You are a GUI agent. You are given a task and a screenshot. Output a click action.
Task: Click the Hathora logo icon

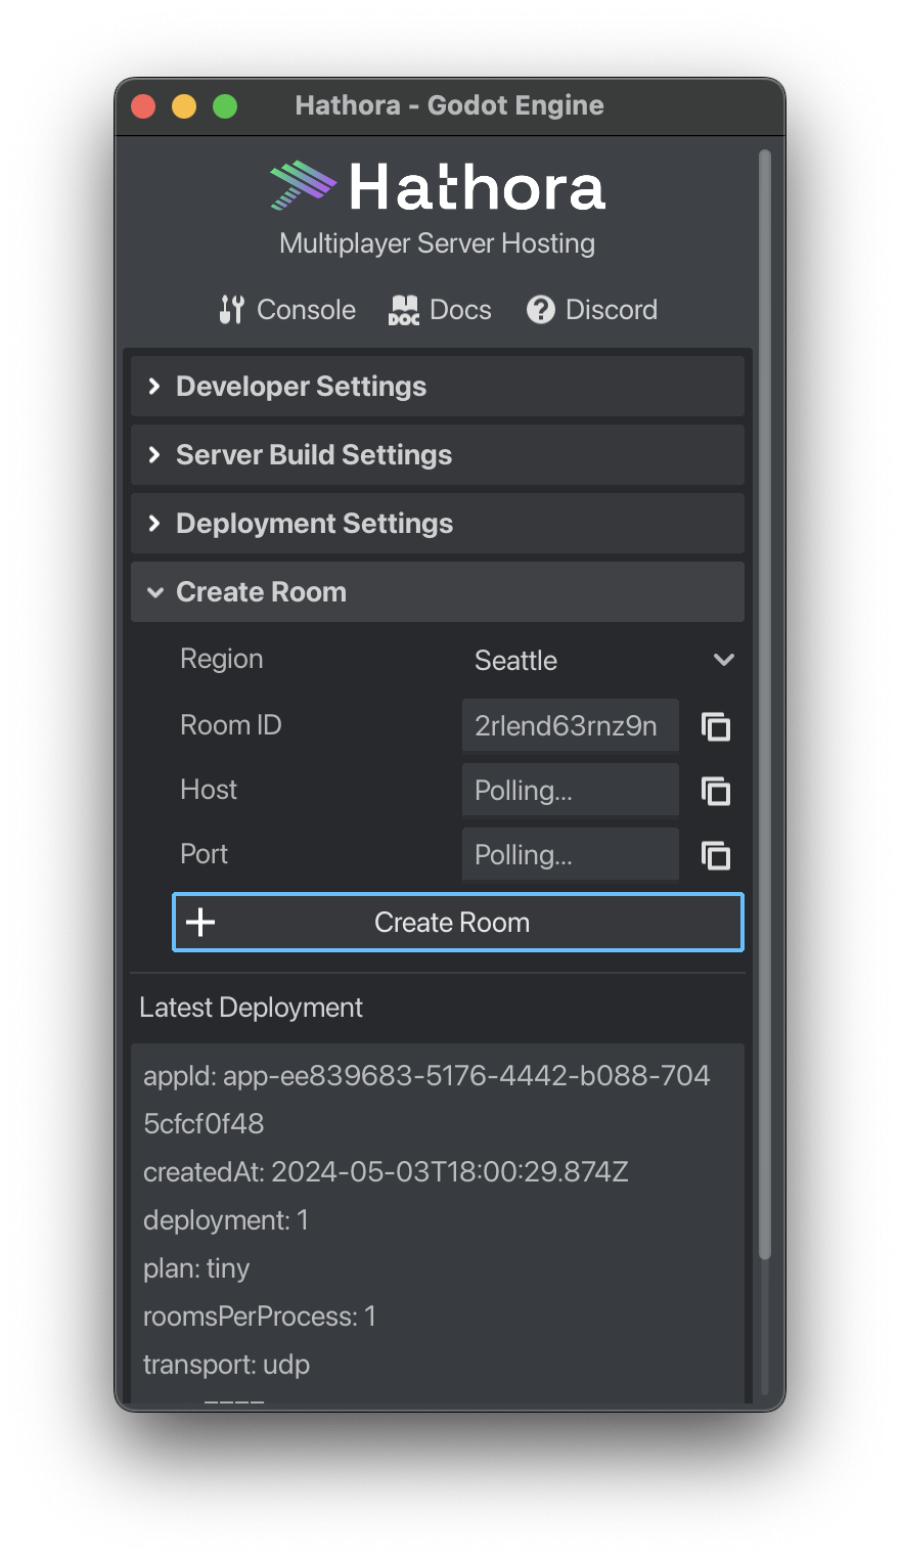point(303,186)
